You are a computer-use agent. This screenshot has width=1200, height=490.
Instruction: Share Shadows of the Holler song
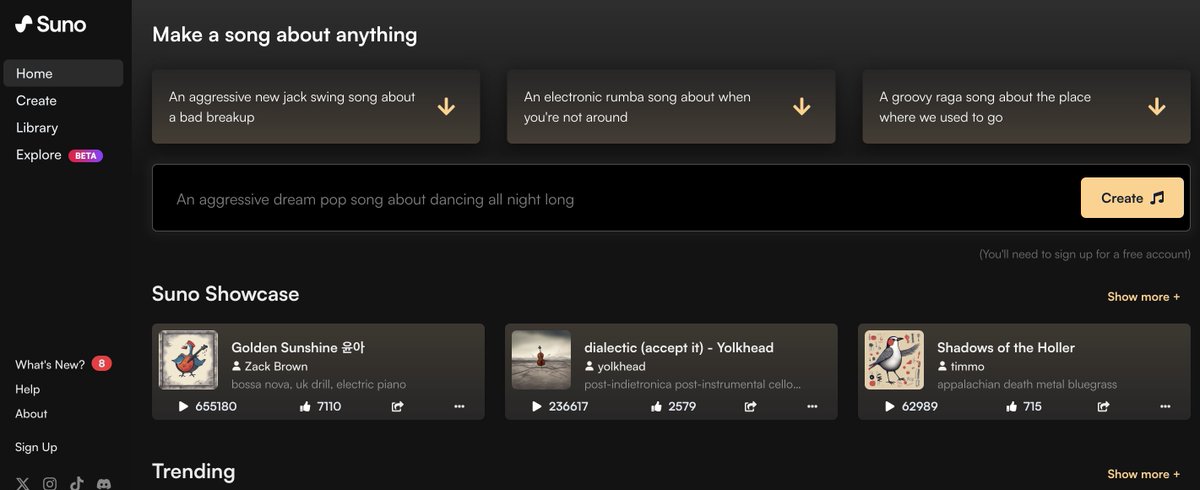point(1103,407)
